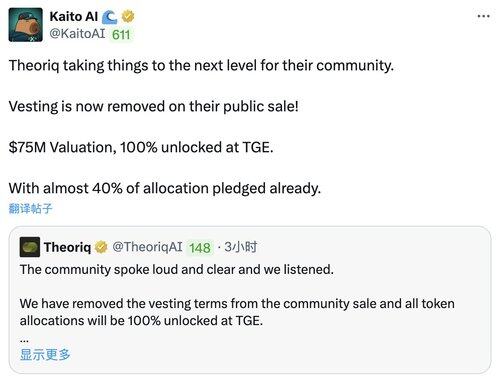Expand quoted post with 显示更多
This screenshot has height=378, width=500.
(45, 355)
